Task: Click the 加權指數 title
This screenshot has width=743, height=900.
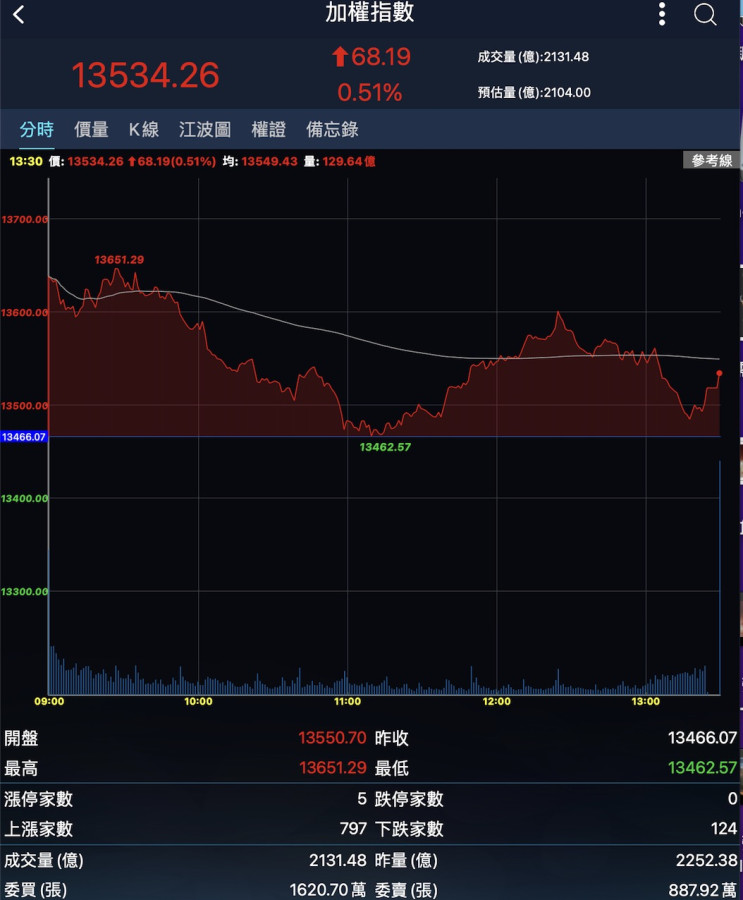Action: [370, 12]
